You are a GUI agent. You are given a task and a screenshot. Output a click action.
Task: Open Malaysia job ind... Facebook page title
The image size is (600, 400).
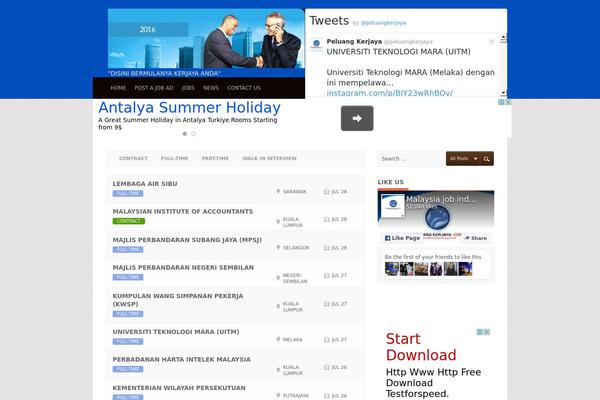tap(441, 199)
